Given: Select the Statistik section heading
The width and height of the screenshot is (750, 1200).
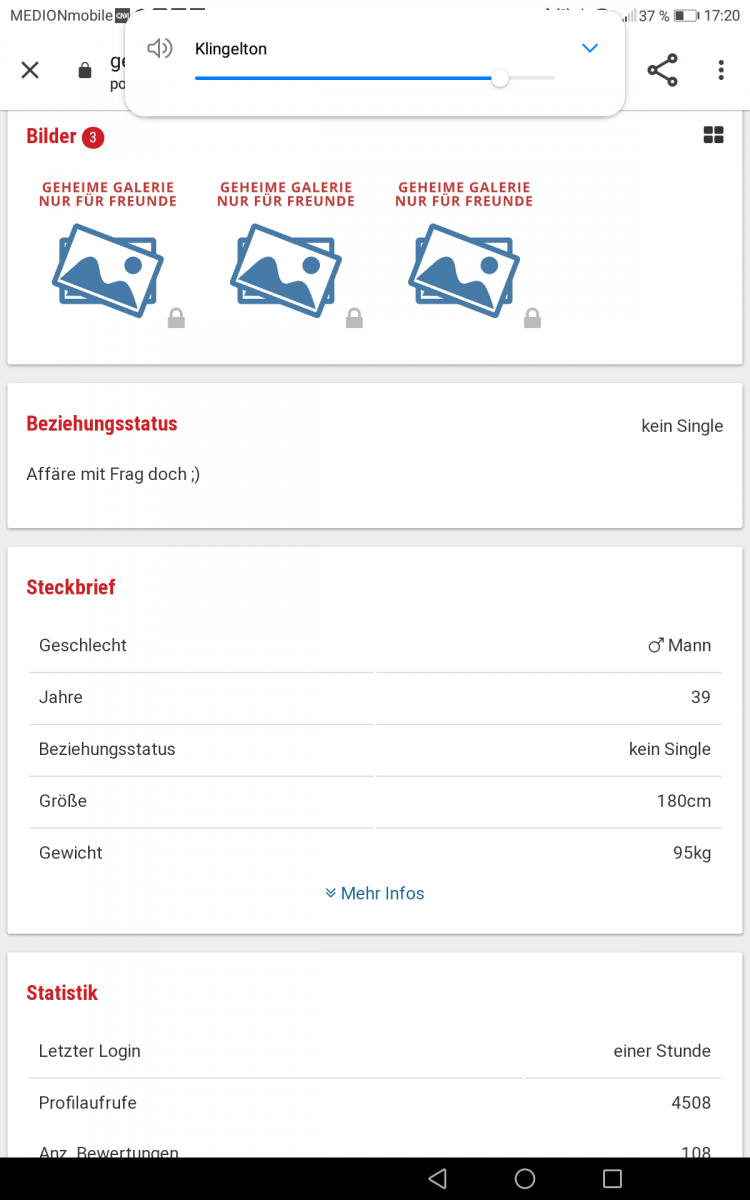Looking at the screenshot, I should point(62,993).
